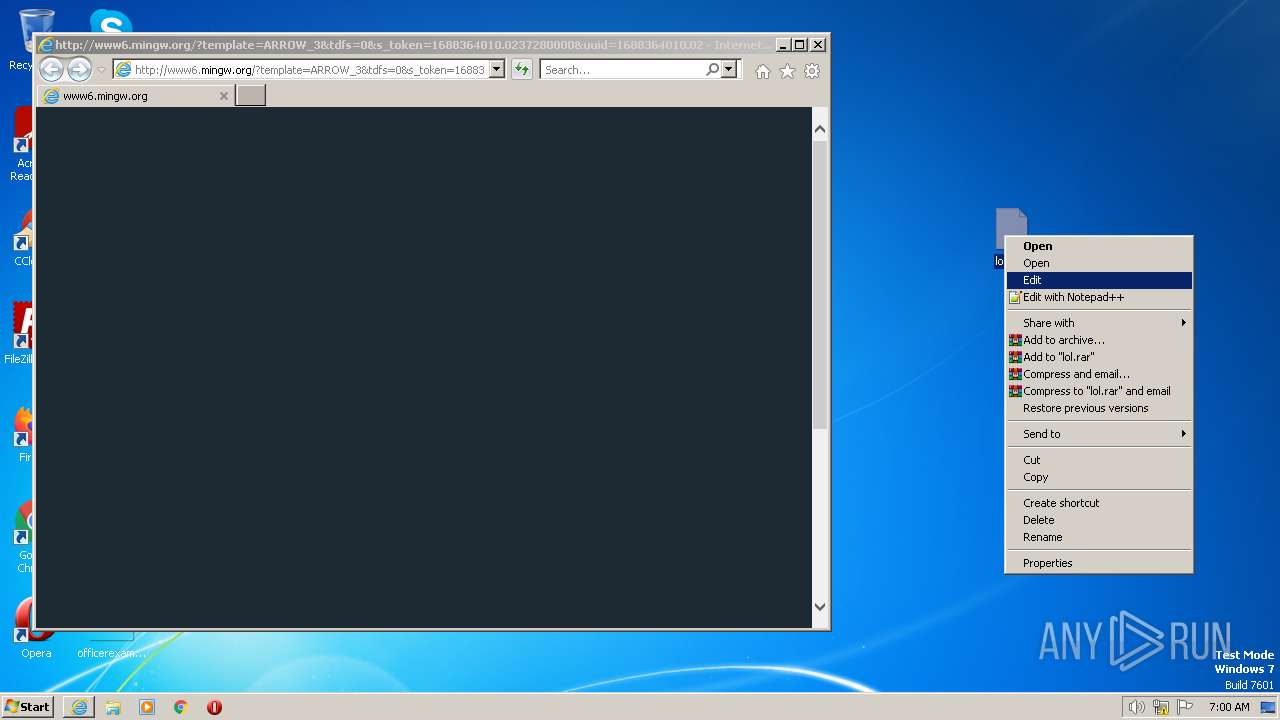The width and height of the screenshot is (1280, 720).
Task: Click the volume speaker tray icon
Action: (1136, 707)
